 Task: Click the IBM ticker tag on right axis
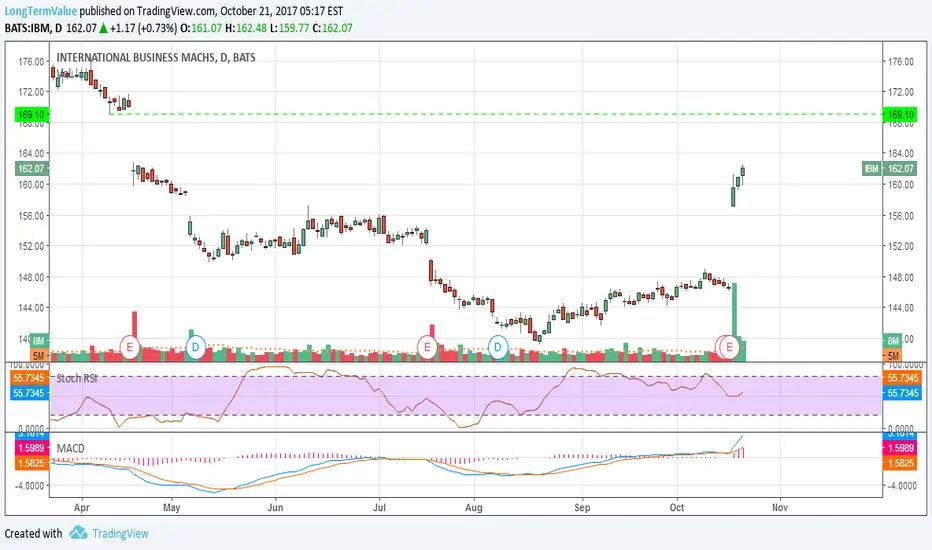click(x=872, y=168)
